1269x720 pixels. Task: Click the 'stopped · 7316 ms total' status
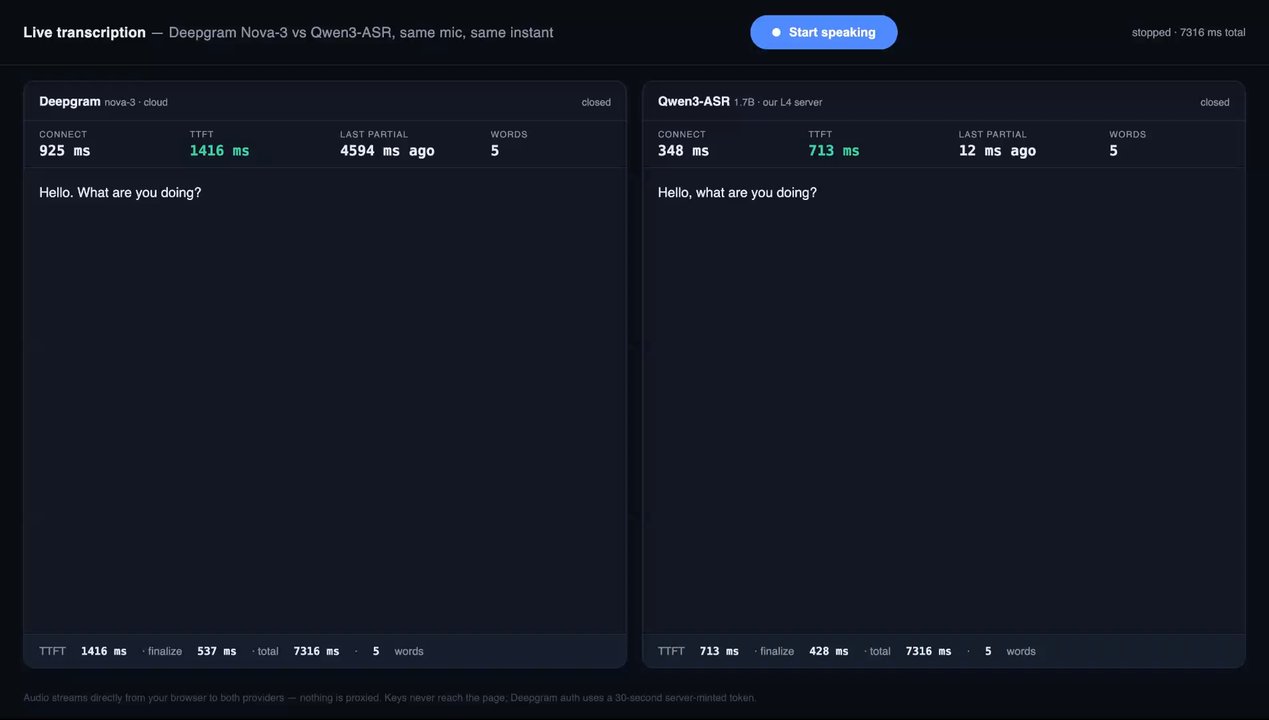(x=1188, y=32)
